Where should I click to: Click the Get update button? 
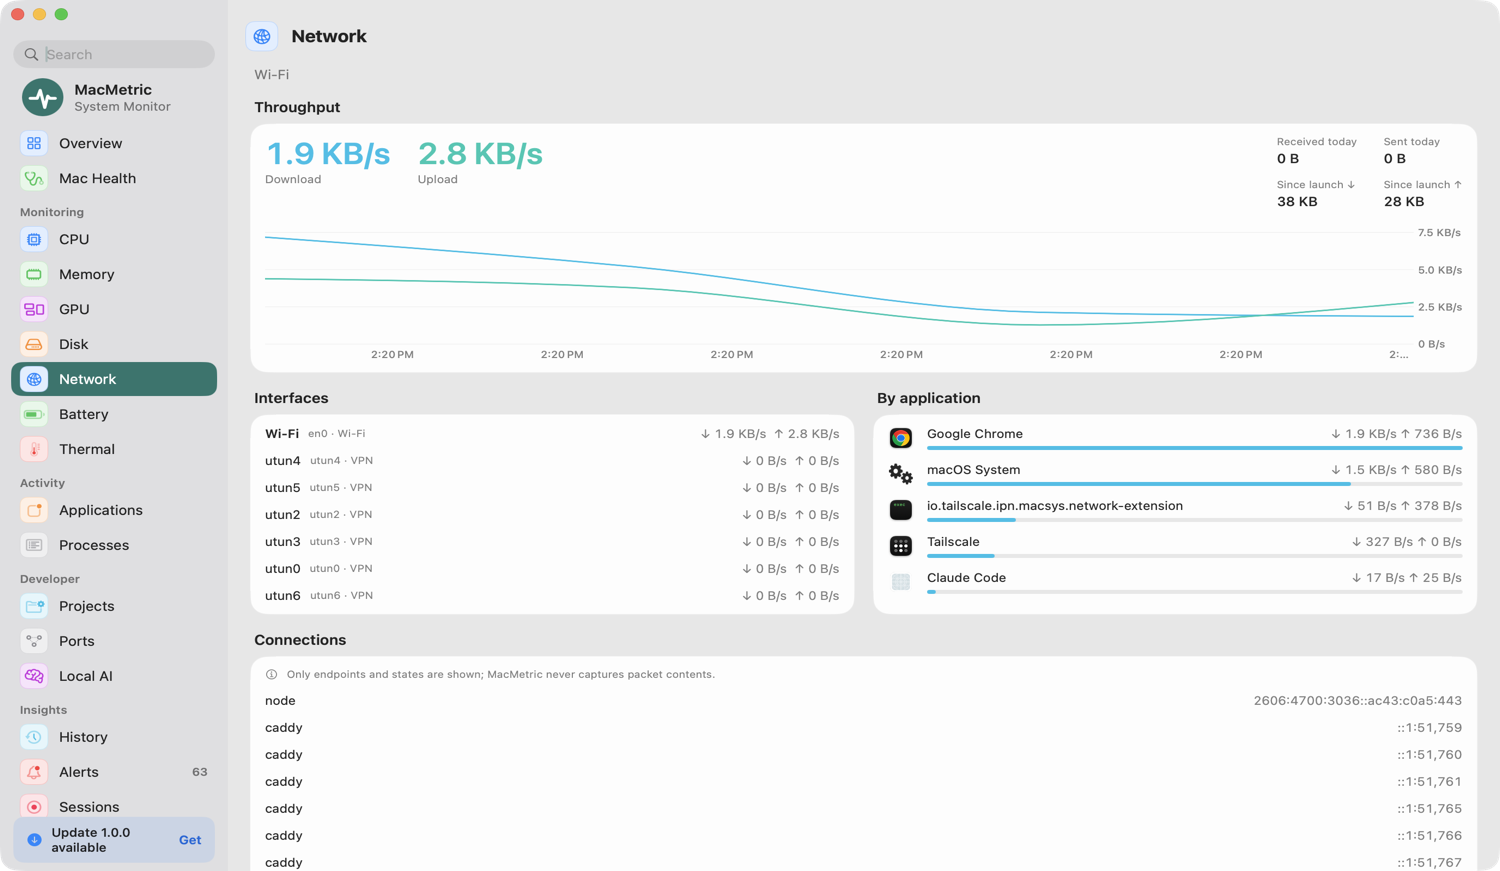[190, 840]
